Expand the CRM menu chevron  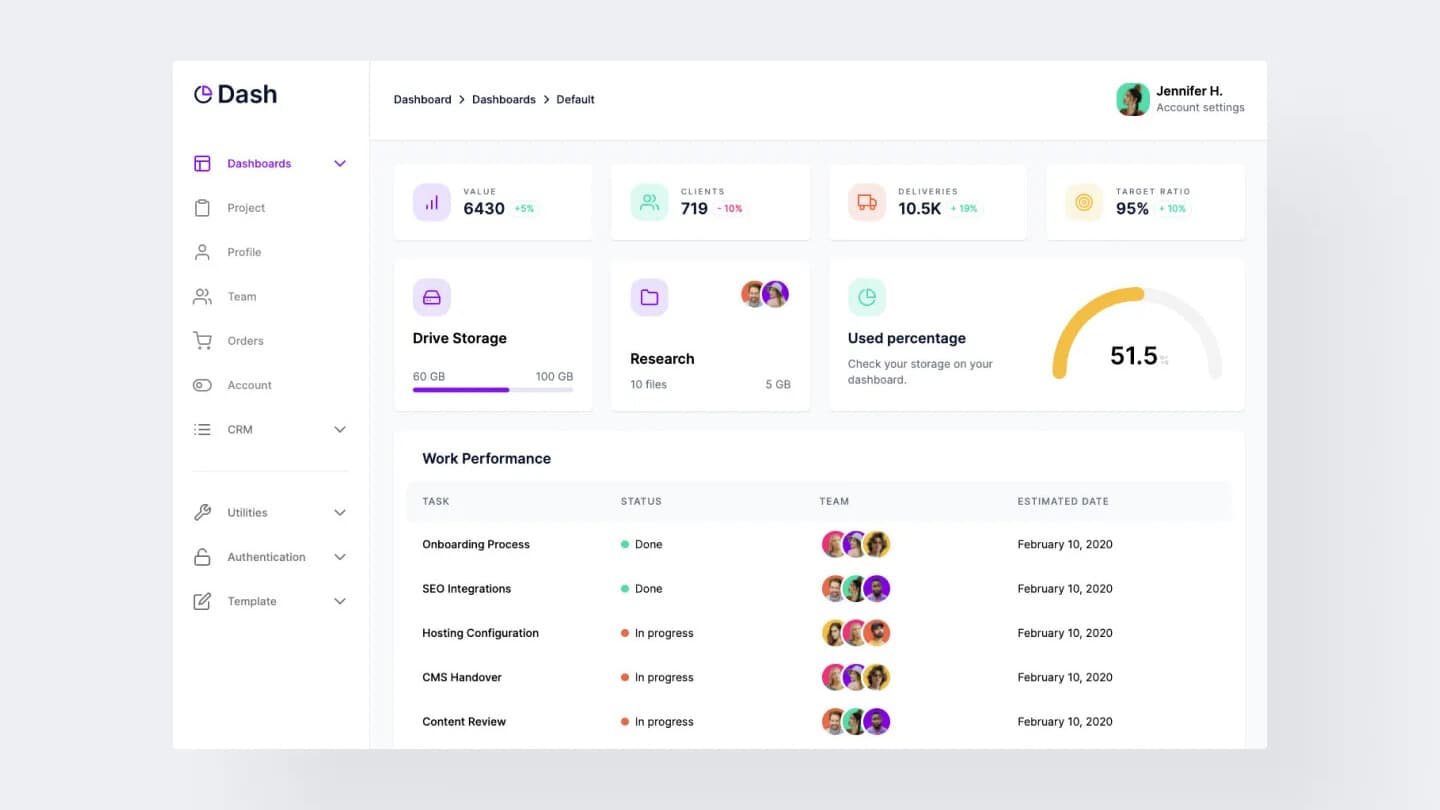tap(340, 429)
